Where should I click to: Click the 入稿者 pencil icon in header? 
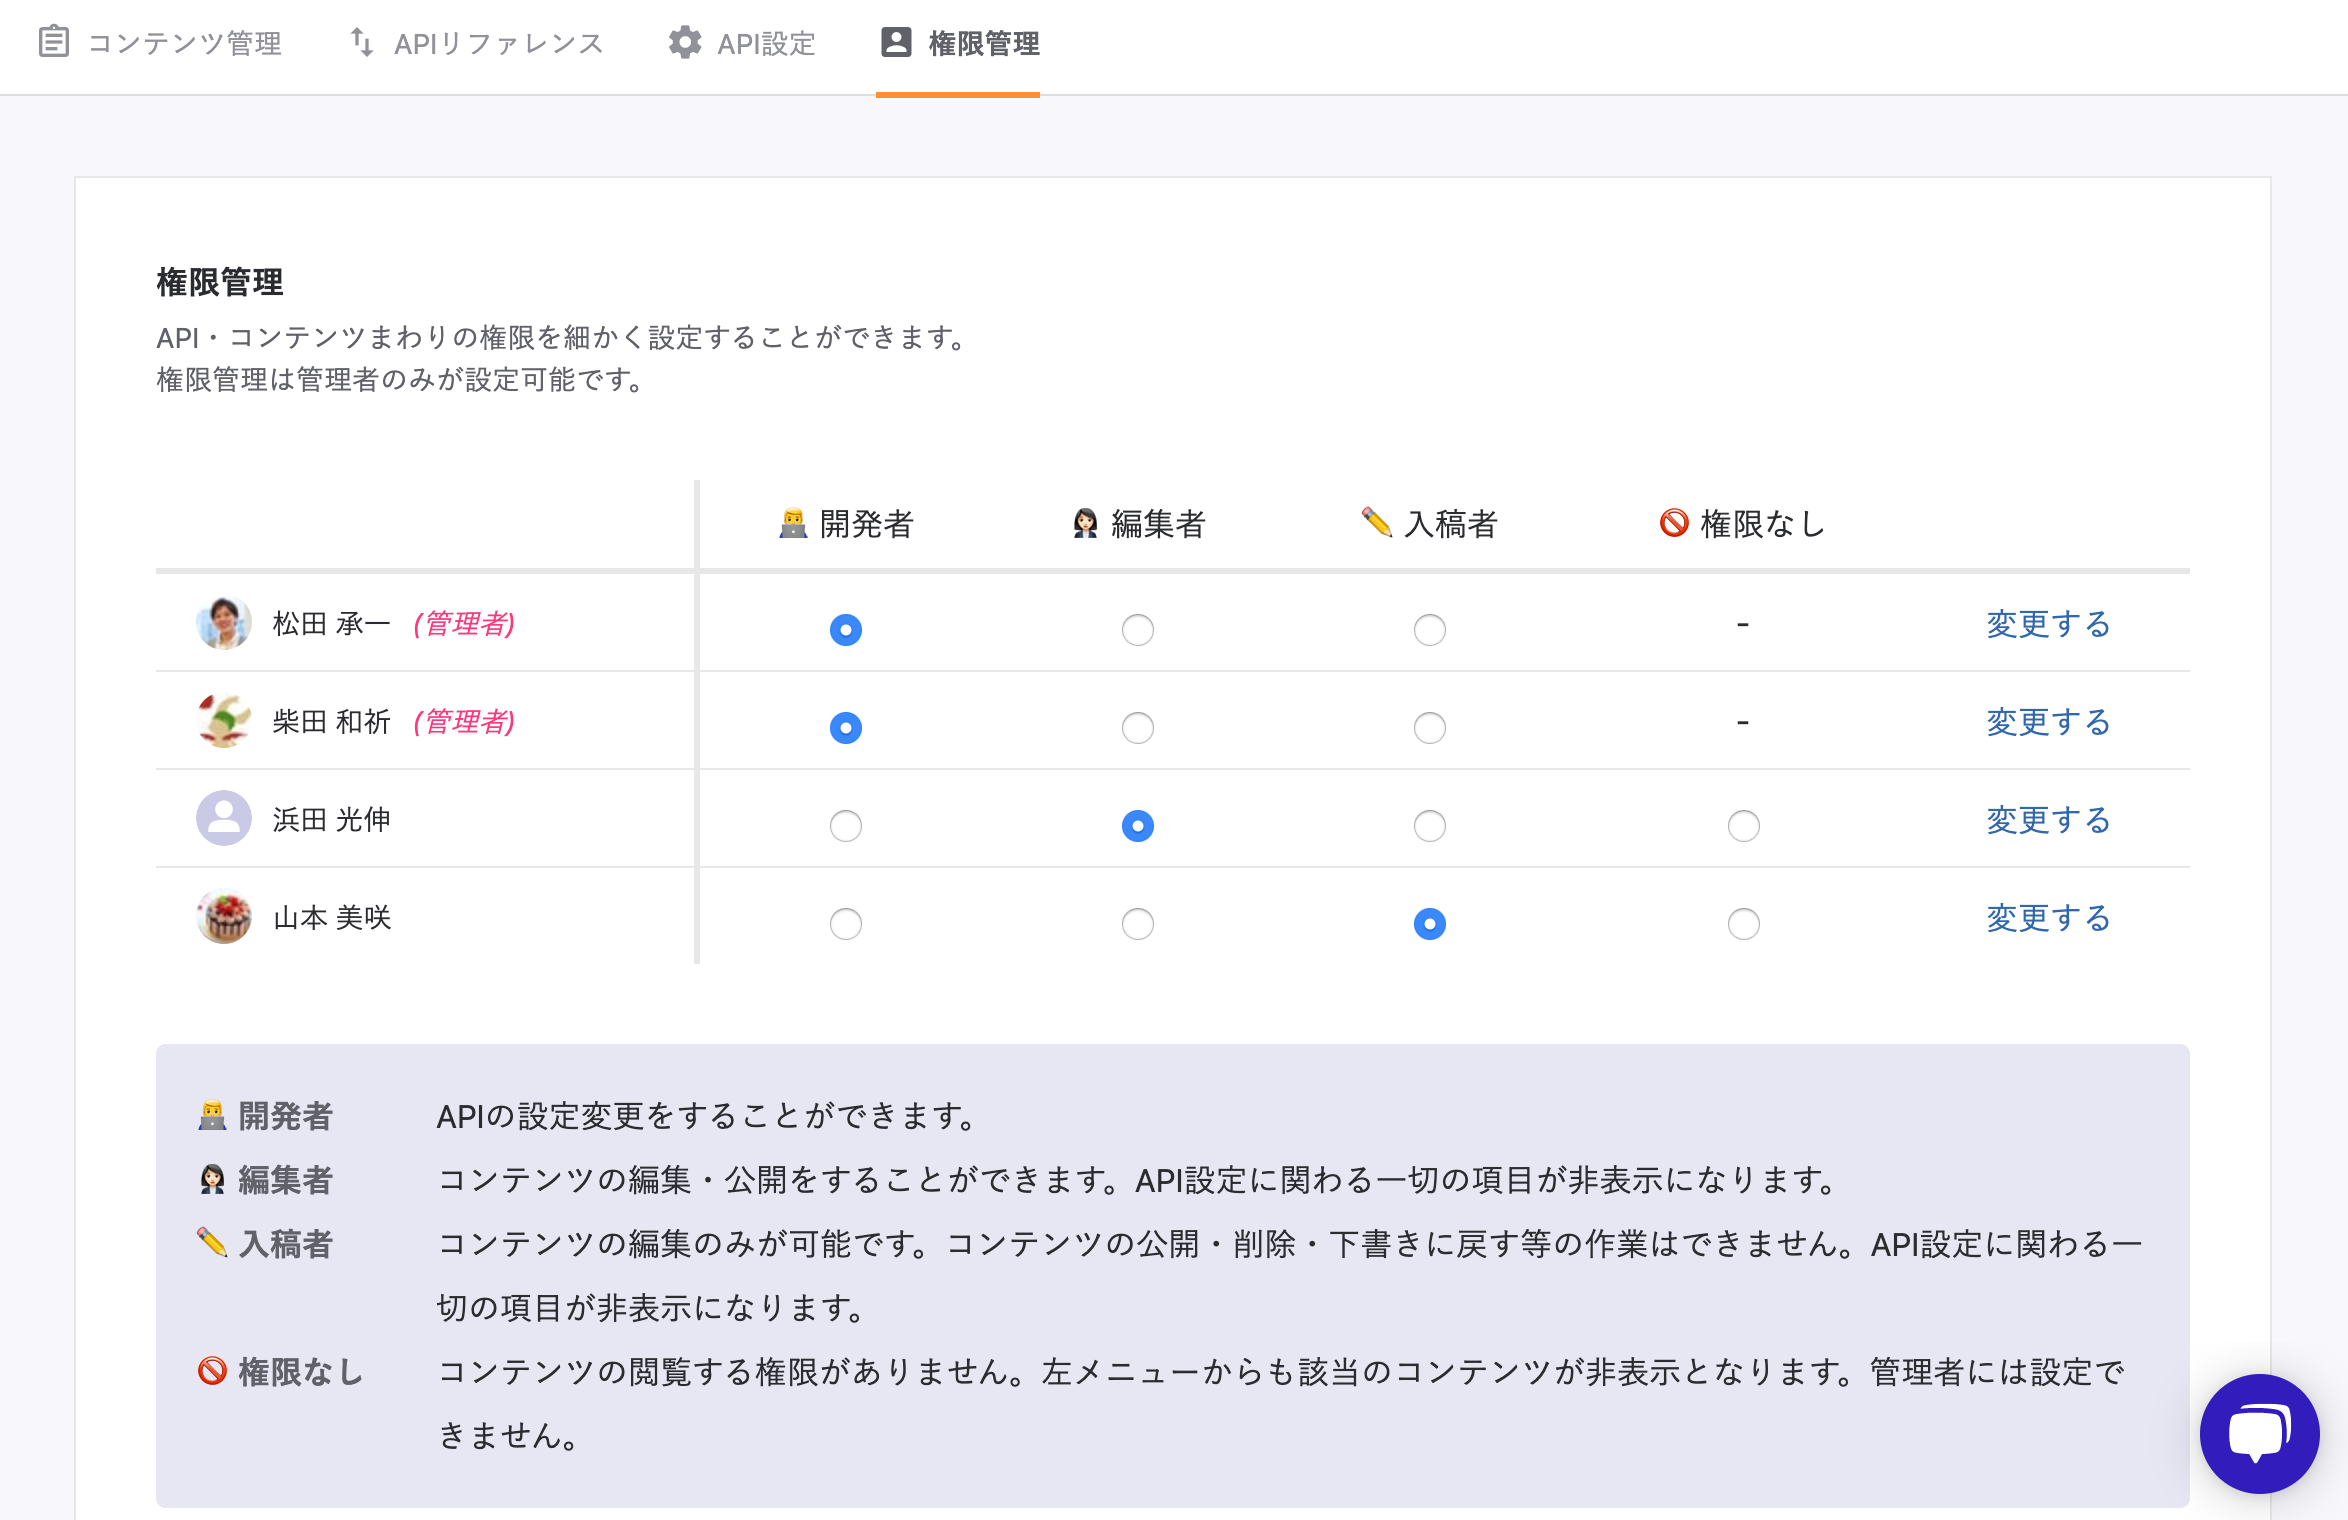tap(1377, 521)
